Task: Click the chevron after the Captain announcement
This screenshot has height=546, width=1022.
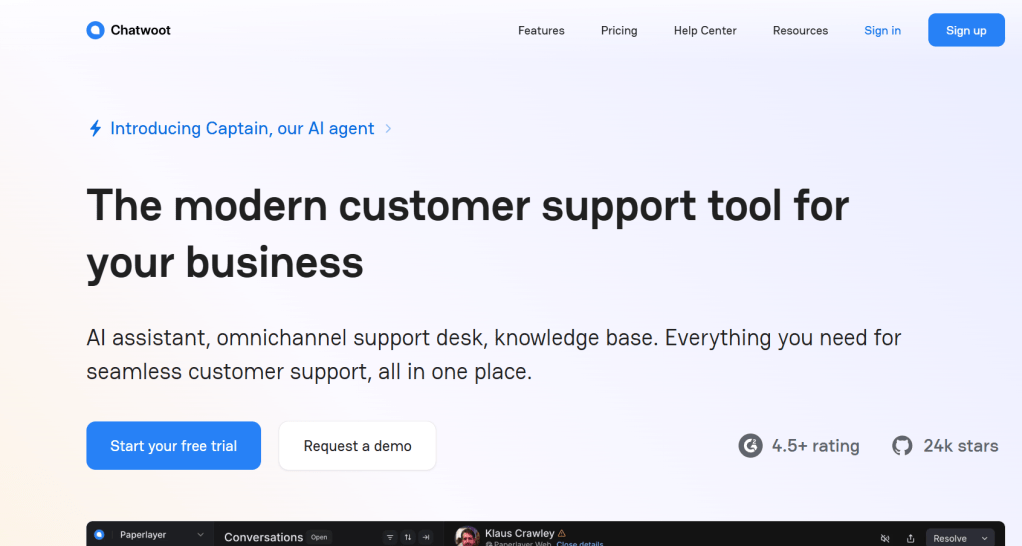Action: click(388, 129)
